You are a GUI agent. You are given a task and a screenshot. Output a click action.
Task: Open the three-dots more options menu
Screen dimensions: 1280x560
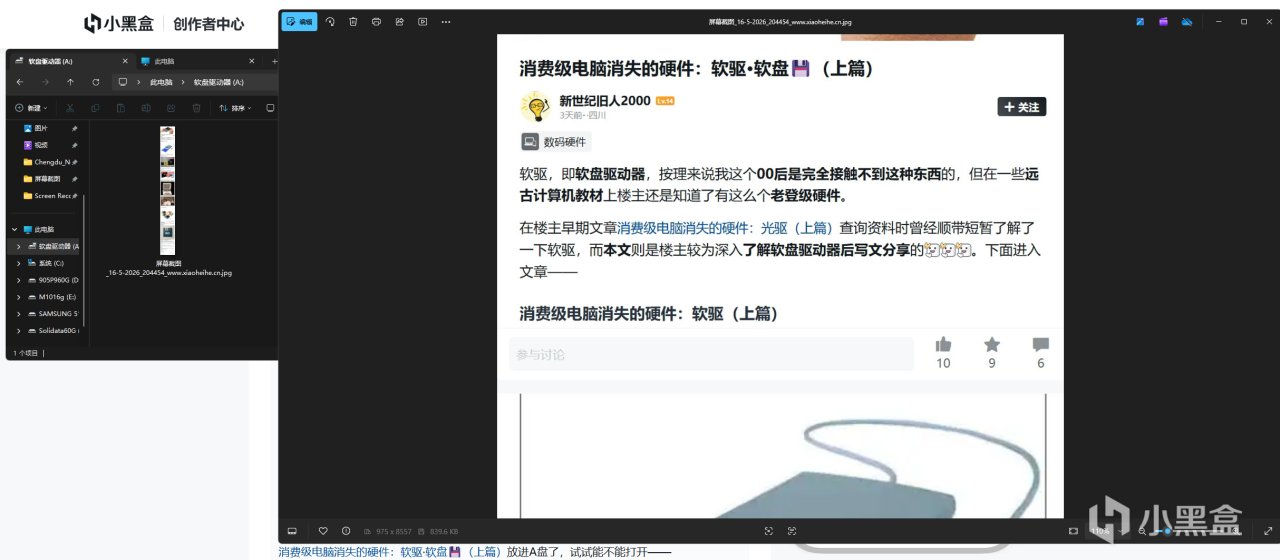pos(446,21)
